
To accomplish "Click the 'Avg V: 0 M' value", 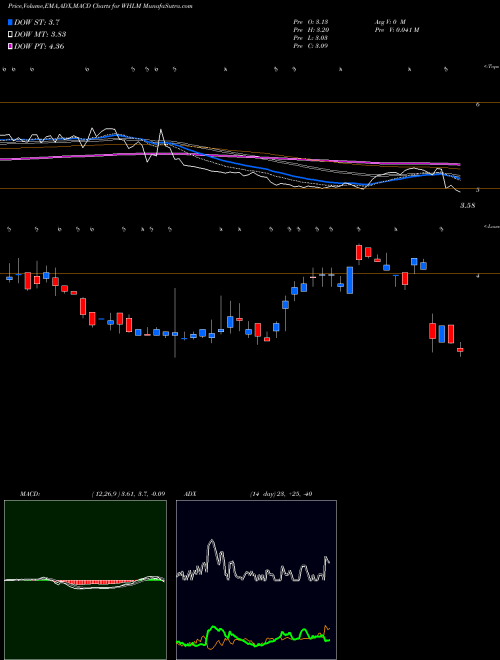I will 389,22.
